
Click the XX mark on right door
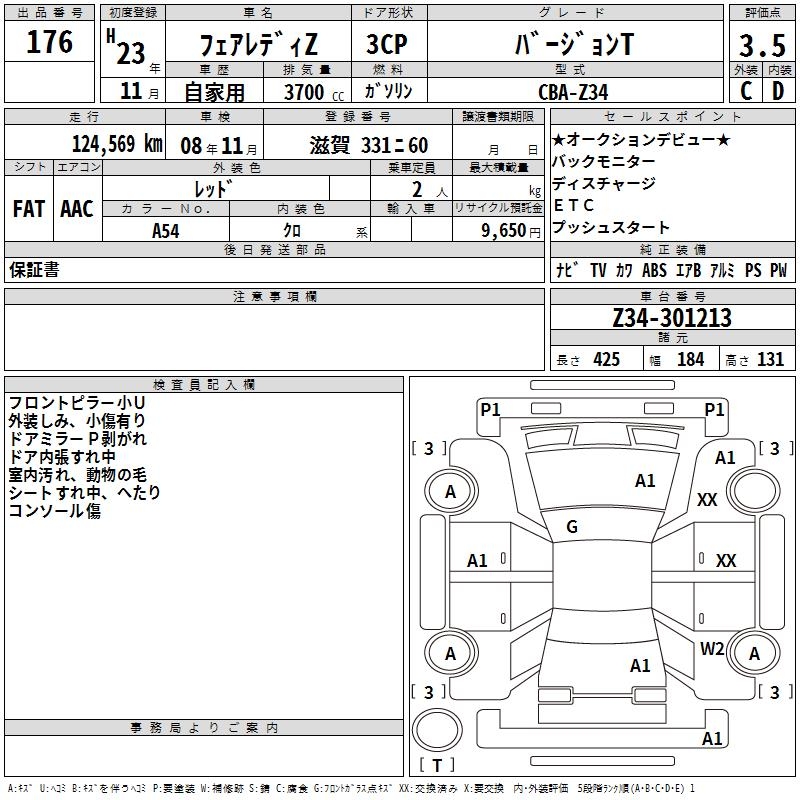point(726,560)
